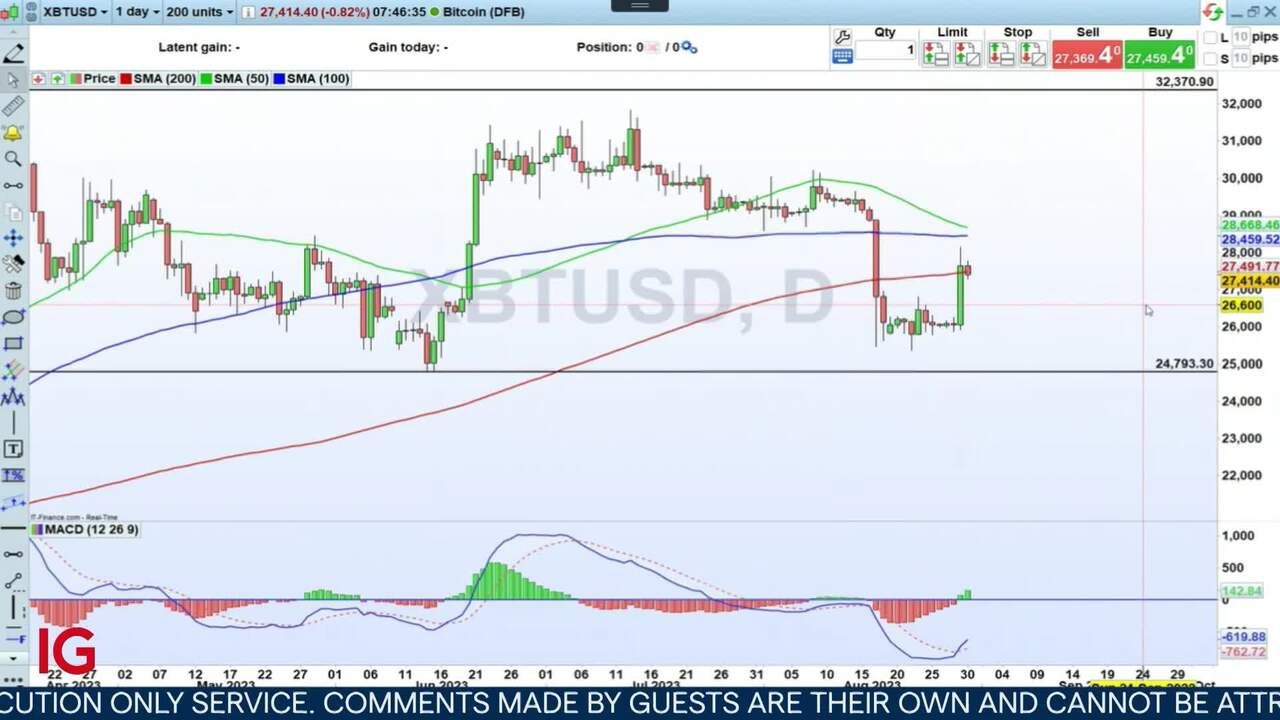Click the trash bin delete icon

click(13, 291)
